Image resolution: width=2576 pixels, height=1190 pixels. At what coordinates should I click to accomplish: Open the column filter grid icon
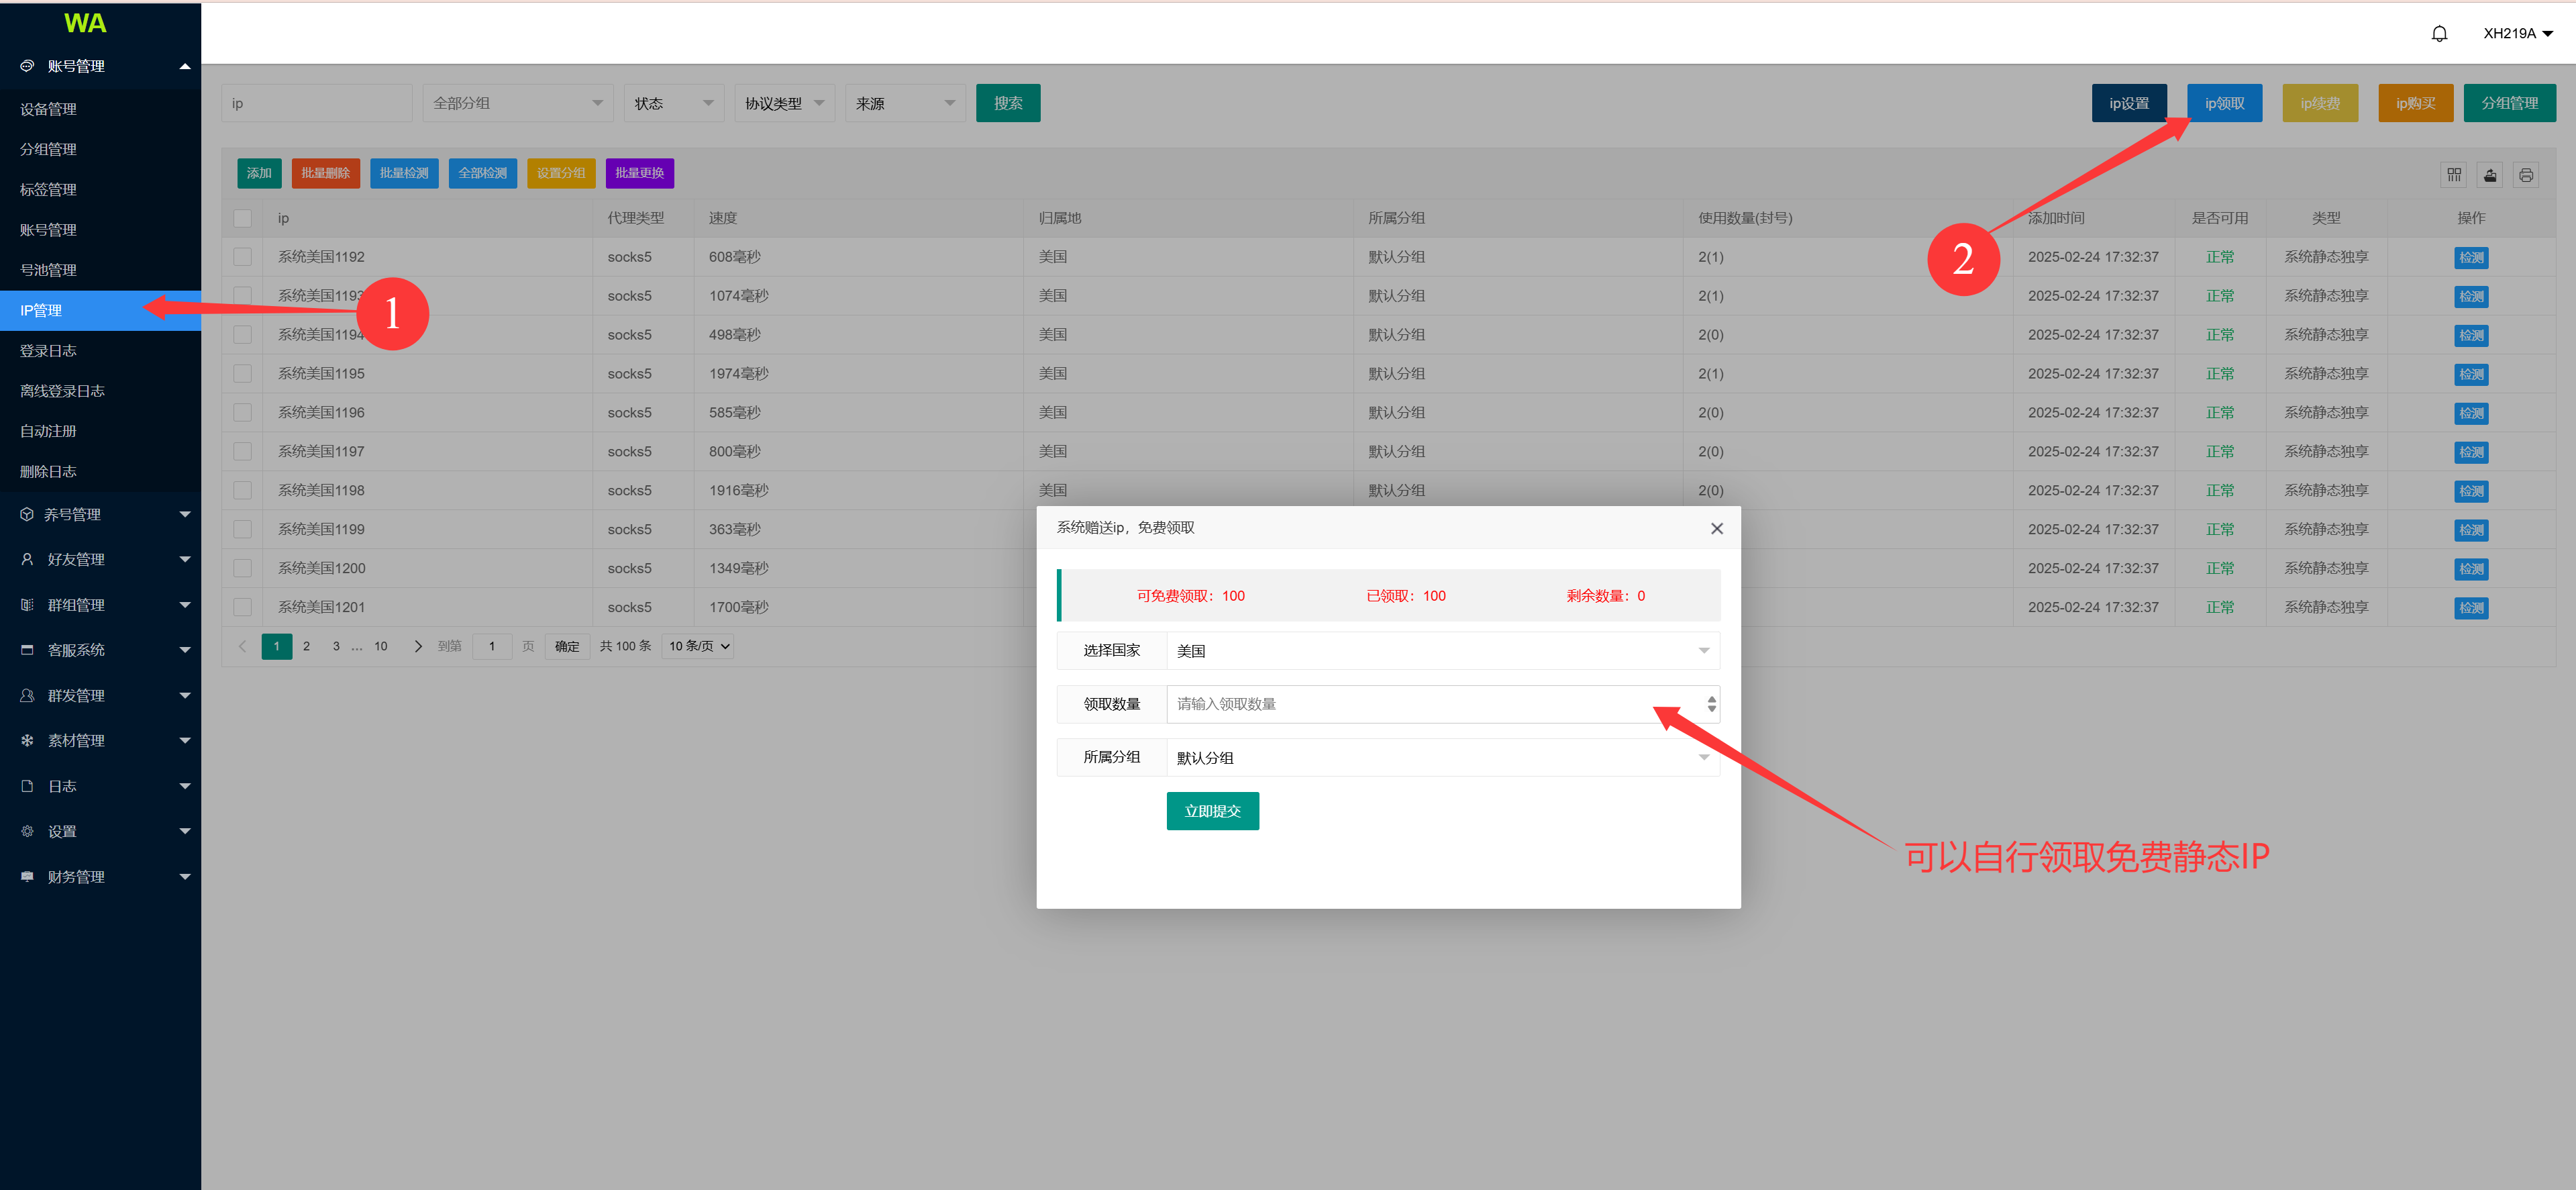pyautogui.click(x=2453, y=175)
